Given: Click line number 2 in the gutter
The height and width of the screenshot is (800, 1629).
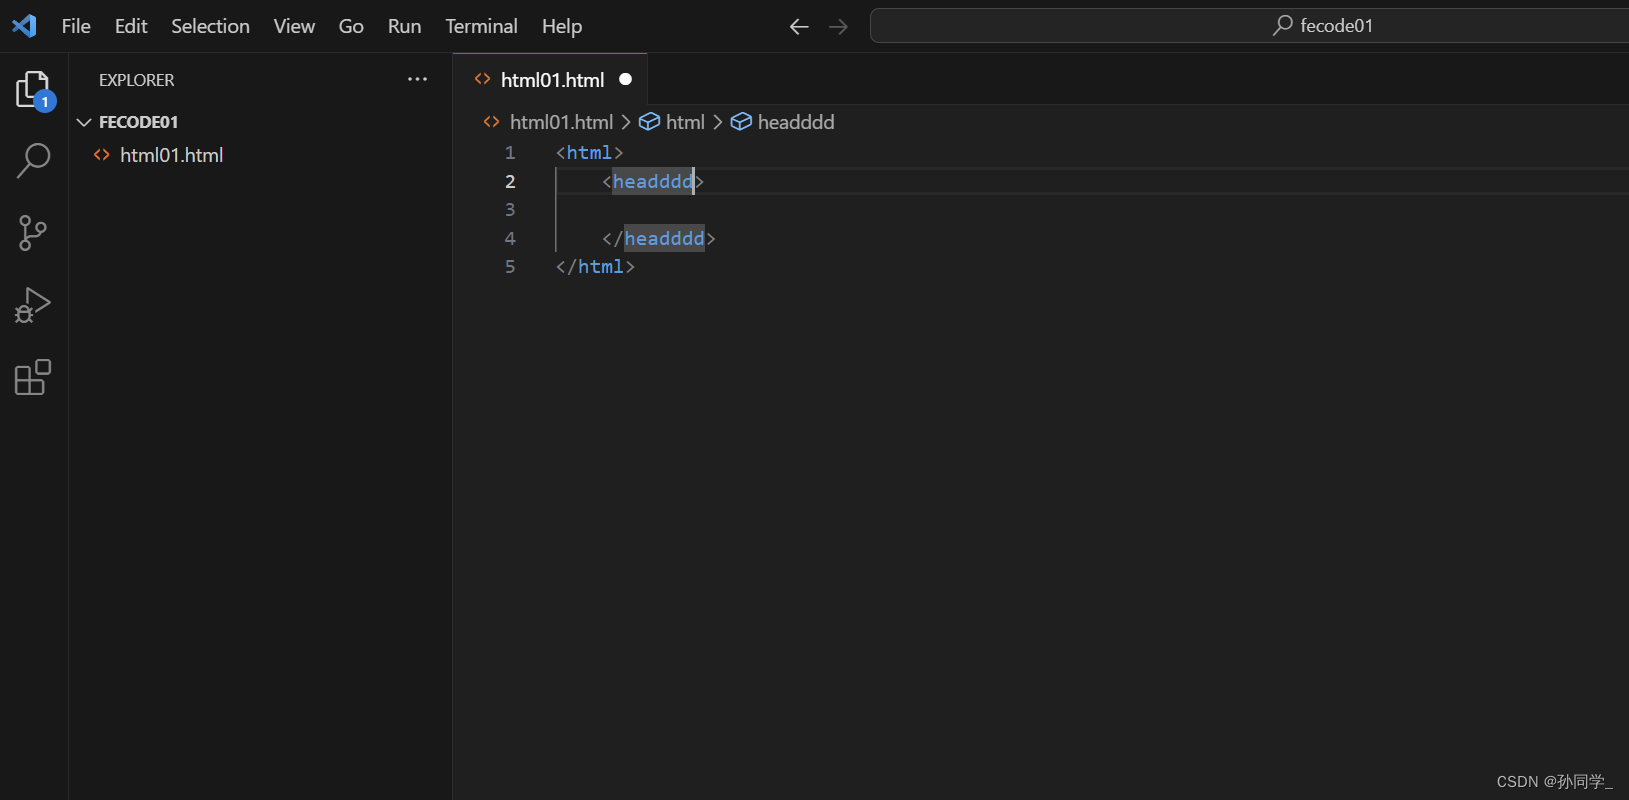Looking at the screenshot, I should click(x=510, y=182).
